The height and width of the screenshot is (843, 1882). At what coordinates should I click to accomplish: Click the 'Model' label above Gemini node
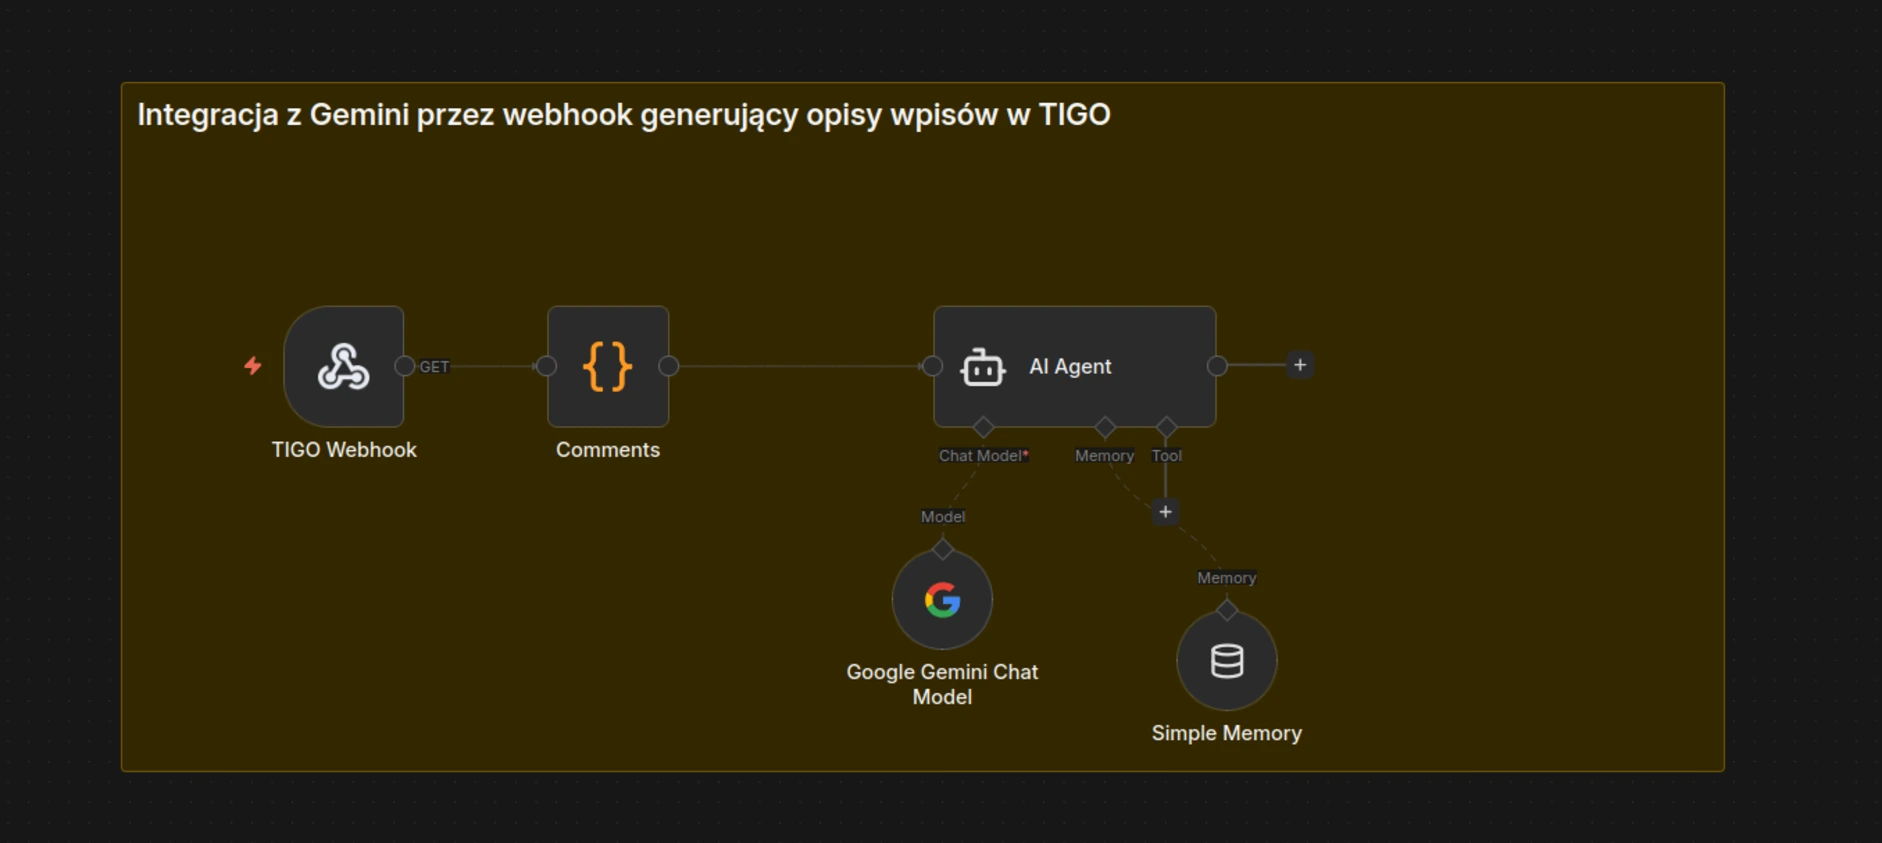point(943,517)
